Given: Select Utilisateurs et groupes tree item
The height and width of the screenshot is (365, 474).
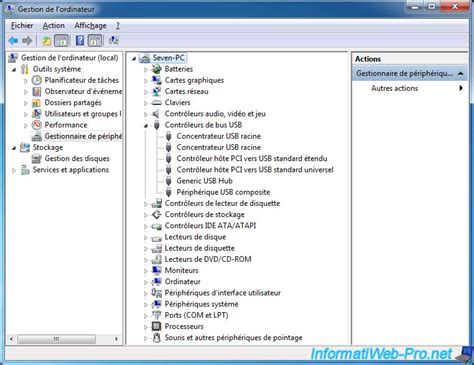Looking at the screenshot, I should click(x=83, y=114).
